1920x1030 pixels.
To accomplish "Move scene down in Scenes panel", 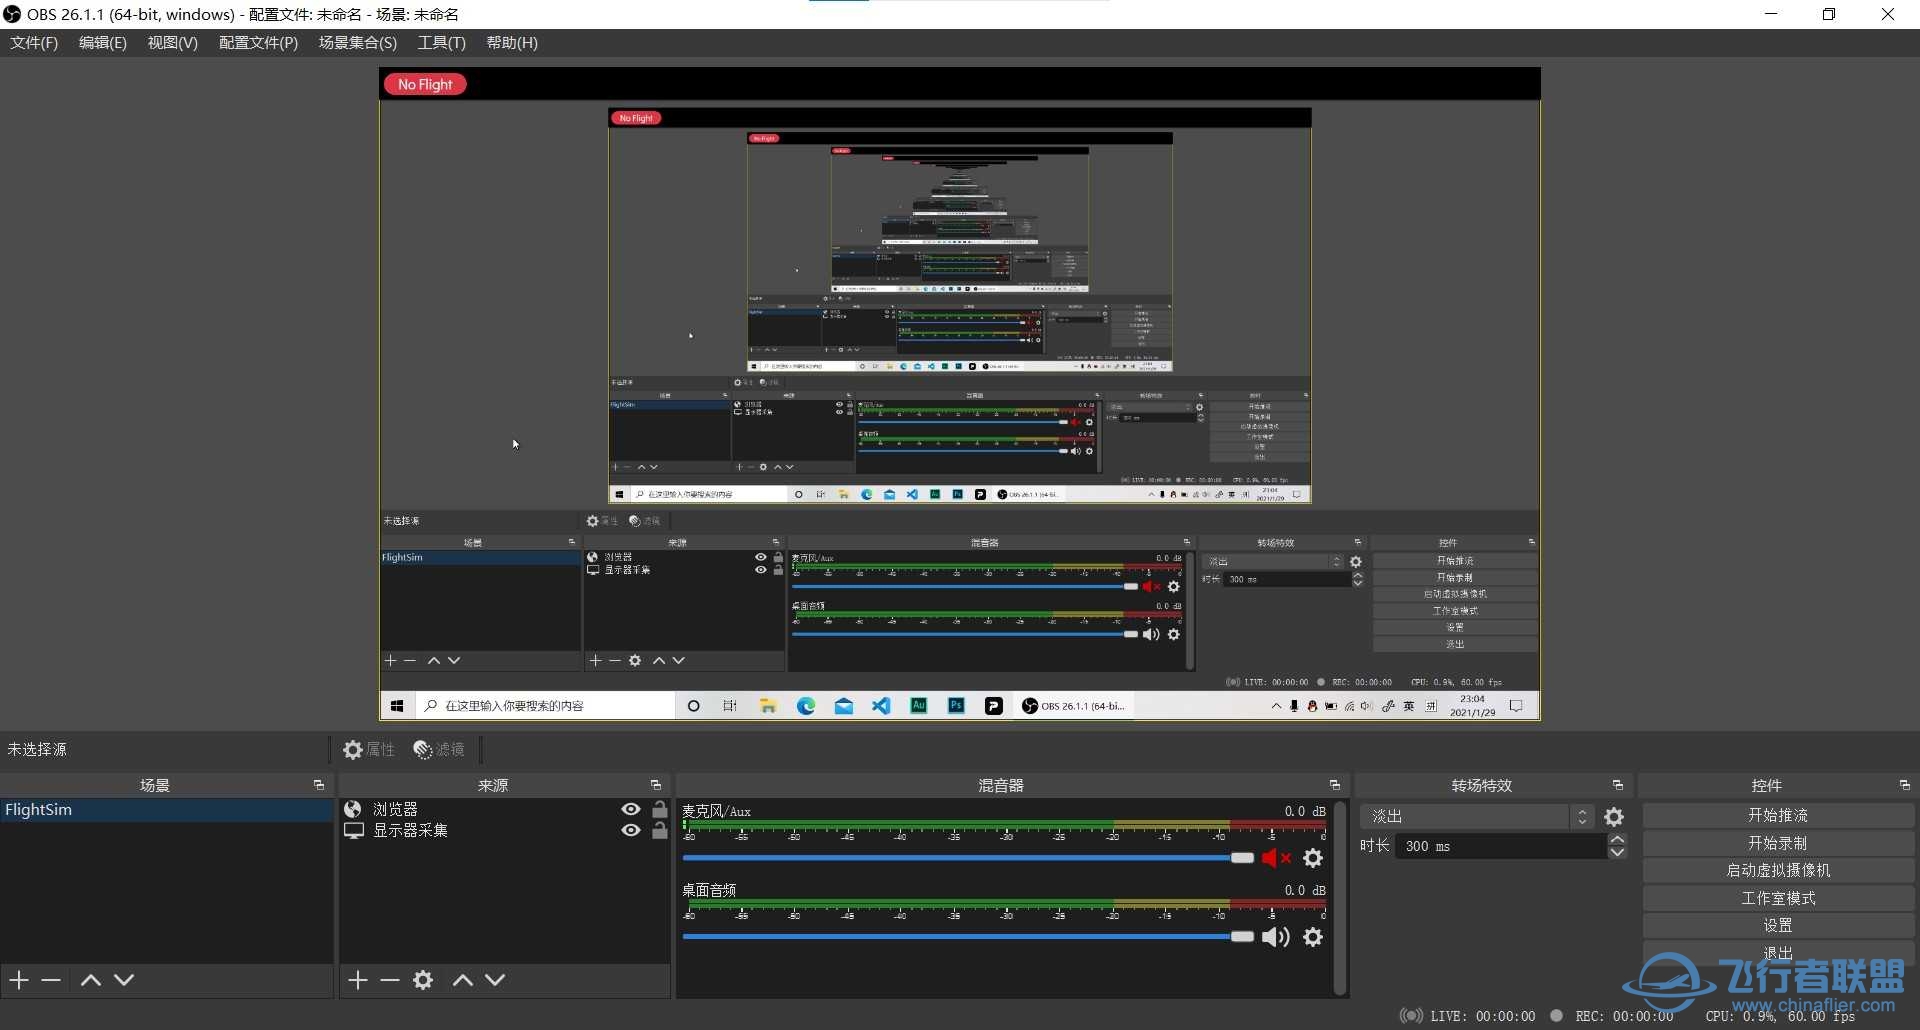I will pyautogui.click(x=124, y=980).
